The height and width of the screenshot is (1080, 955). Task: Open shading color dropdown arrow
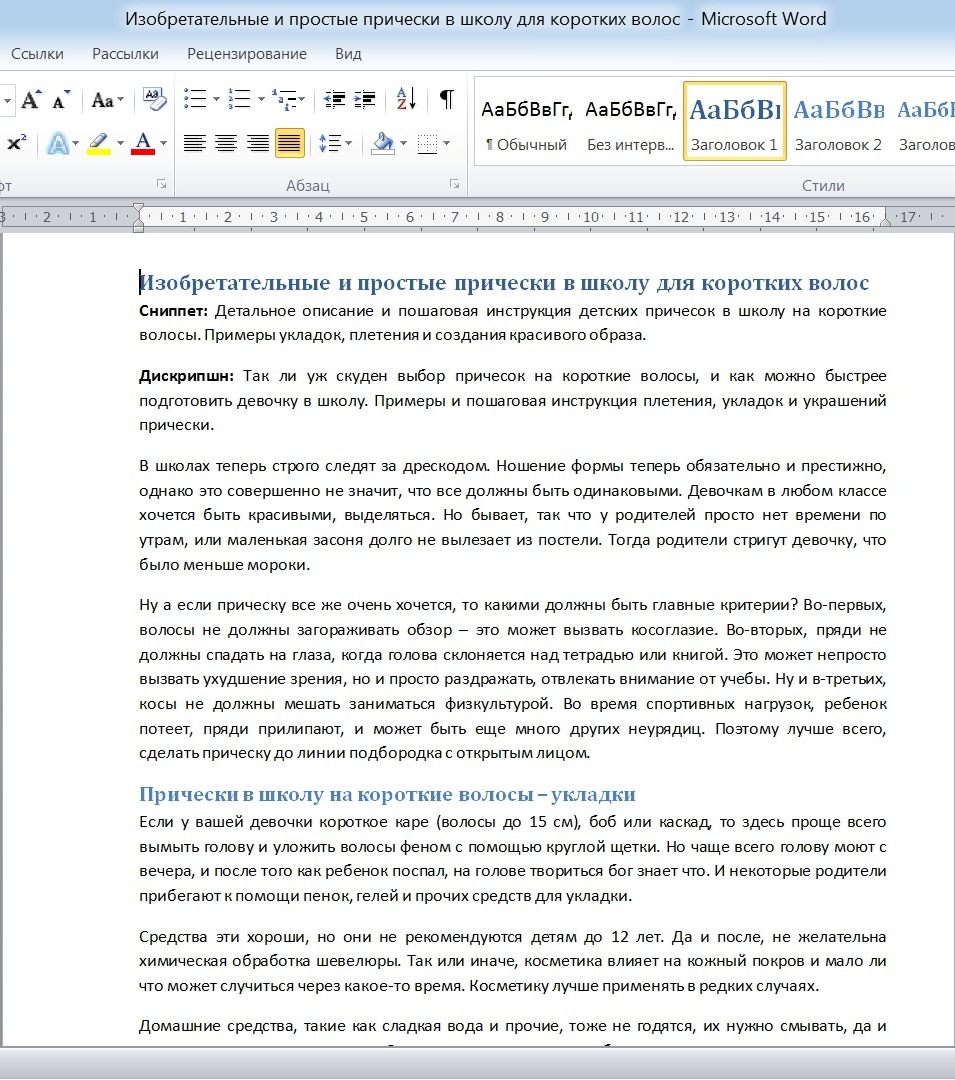pyautogui.click(x=403, y=143)
